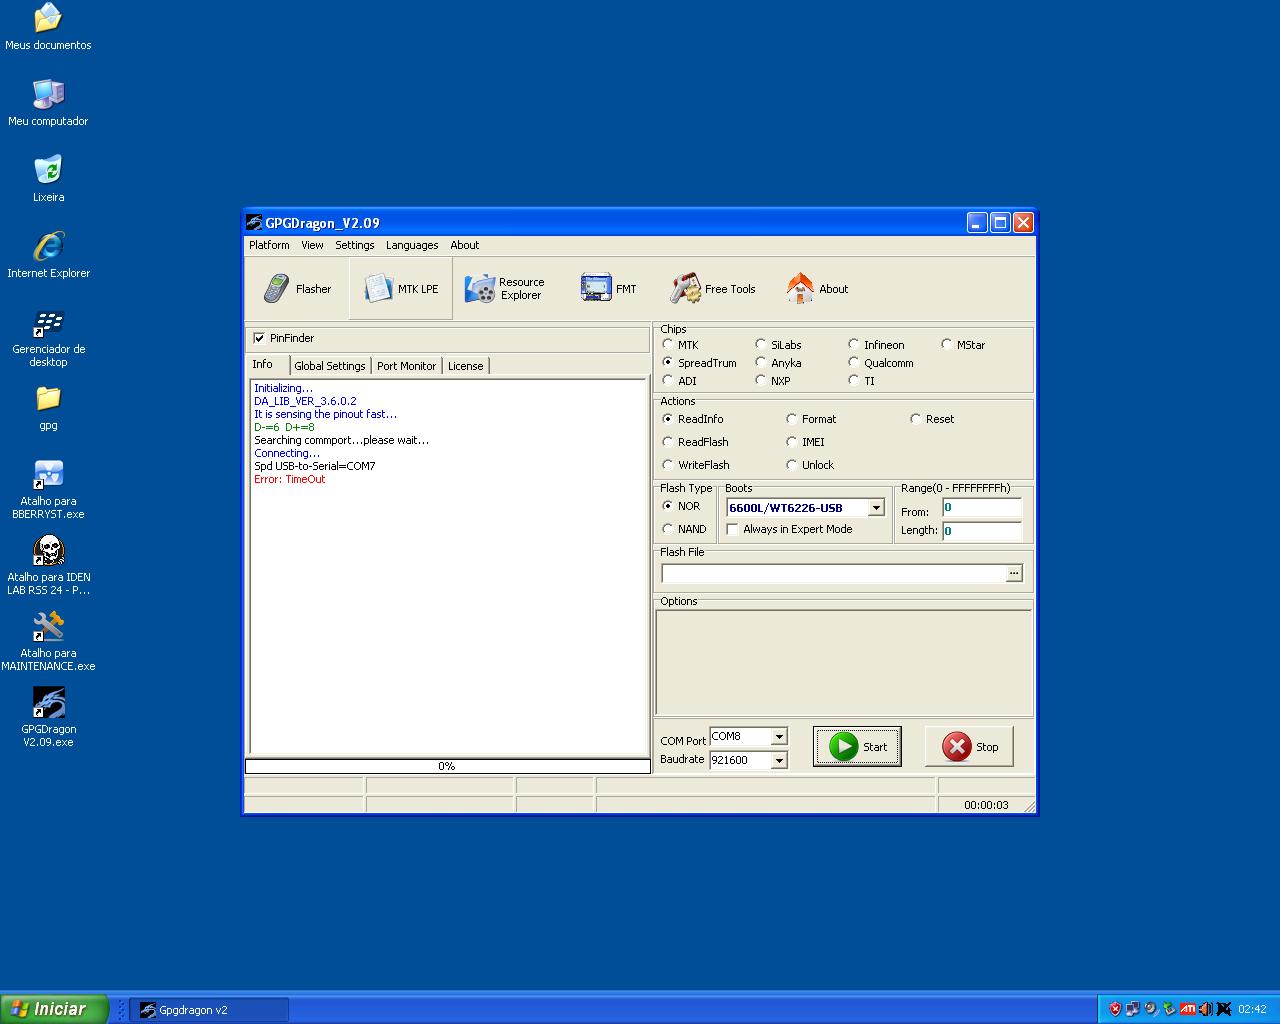This screenshot has width=1280, height=1024.
Task: Select the MTK LPE toolbar icon
Action: pyautogui.click(x=401, y=289)
